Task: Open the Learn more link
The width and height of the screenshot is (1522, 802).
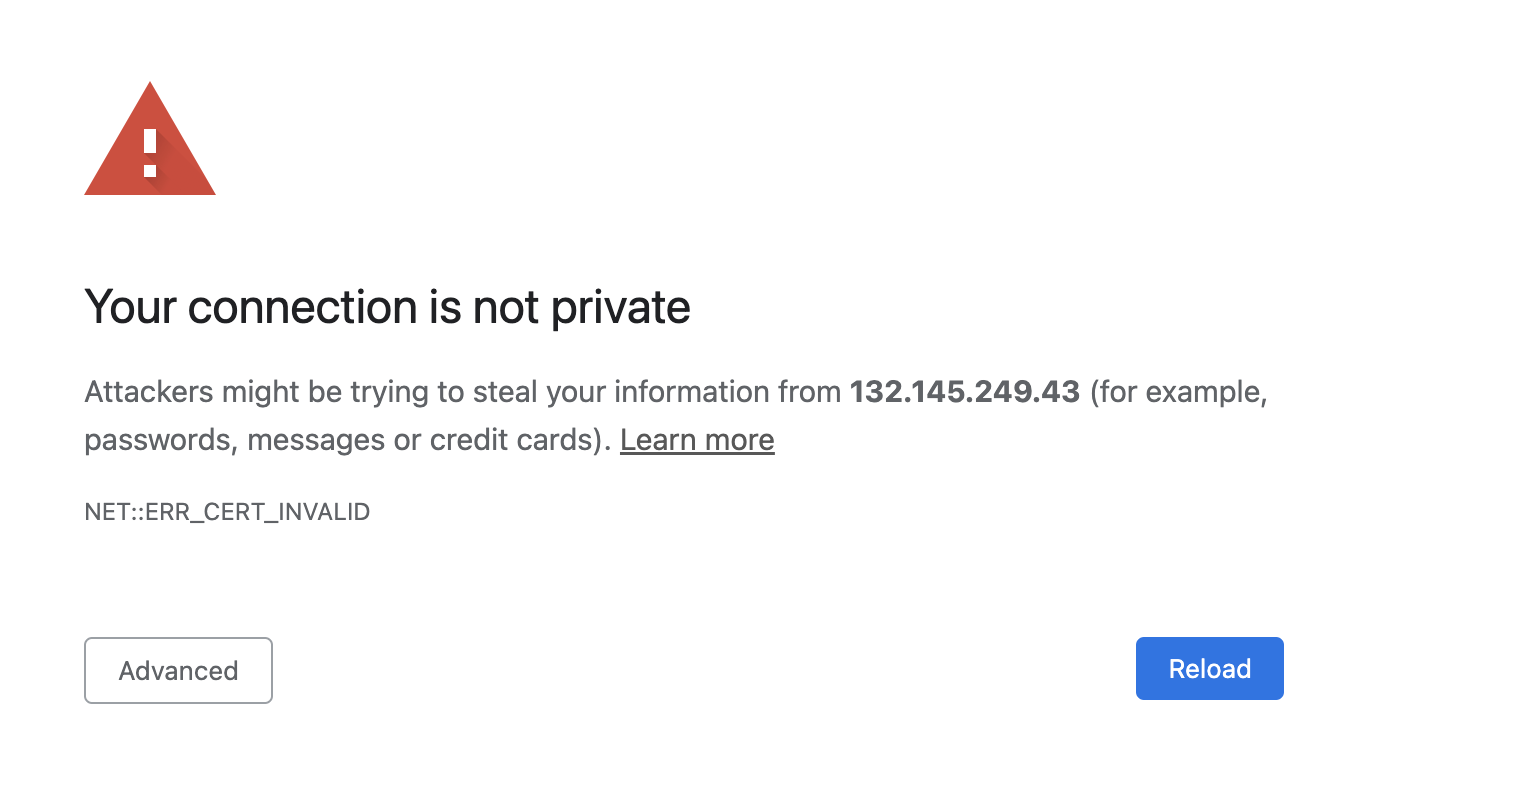Action: 697,440
